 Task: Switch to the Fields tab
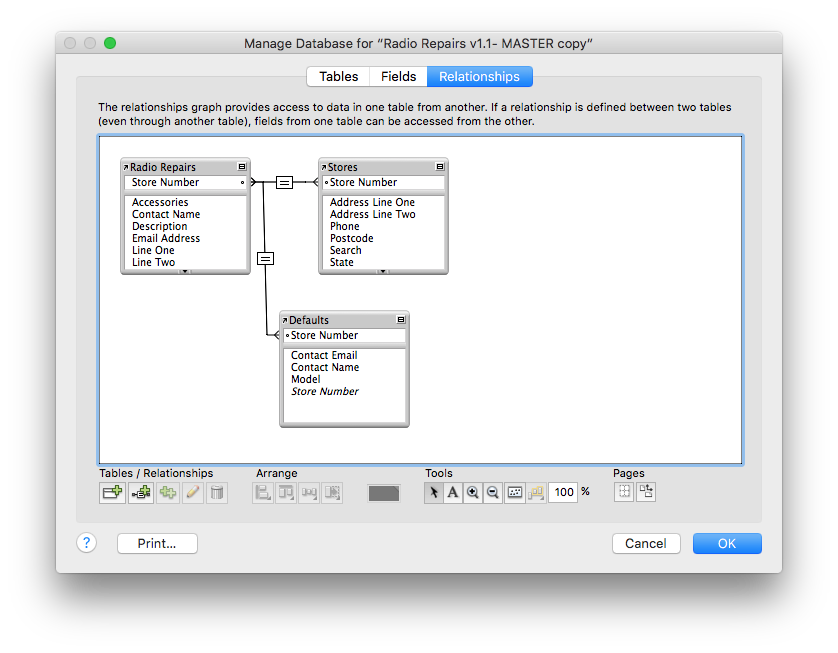point(398,77)
